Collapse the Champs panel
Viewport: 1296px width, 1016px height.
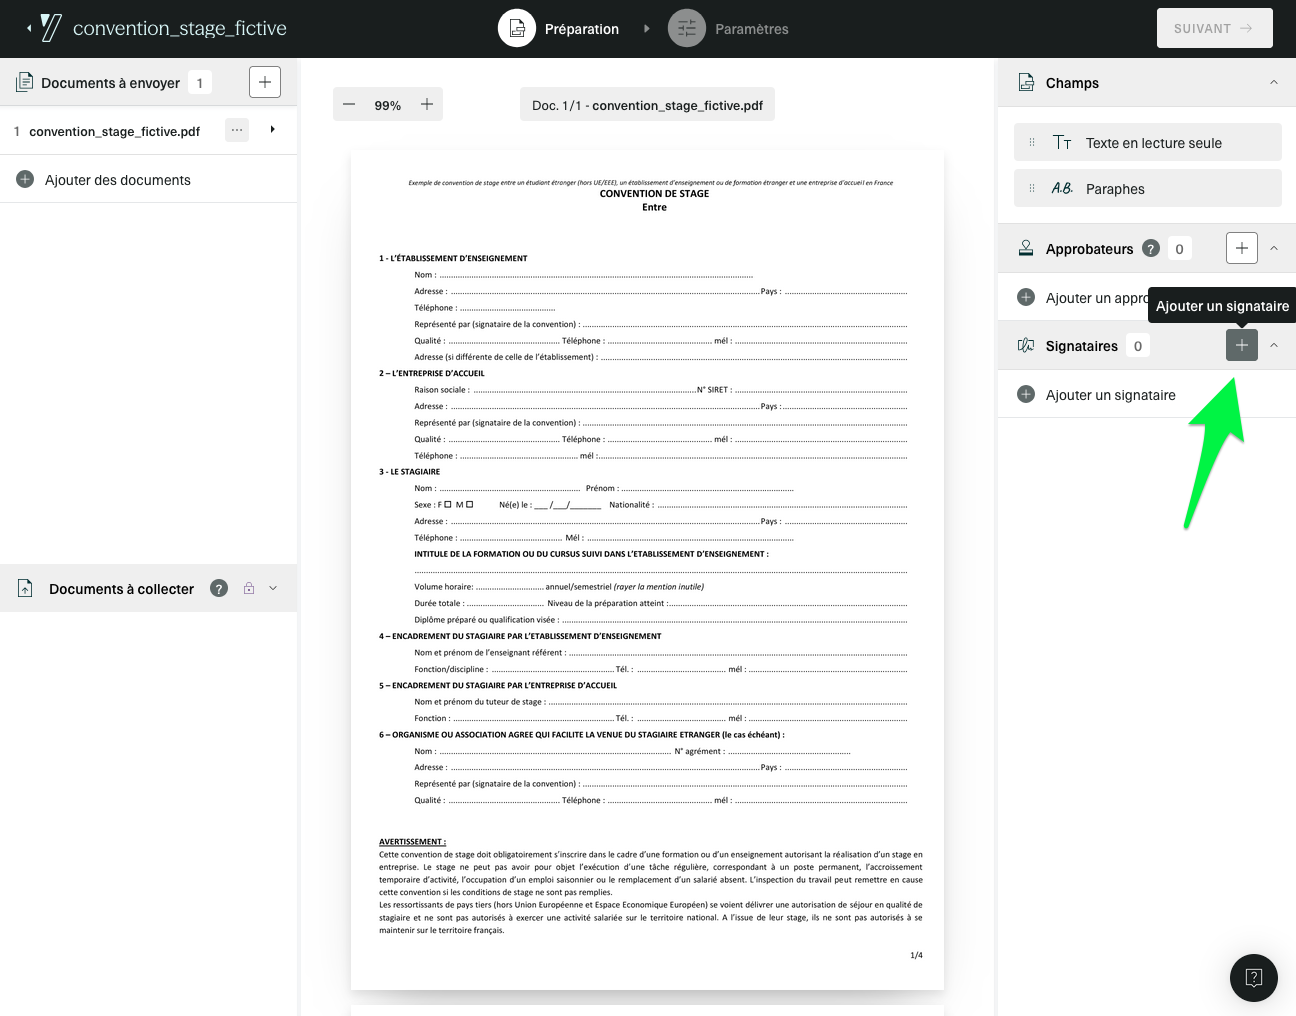point(1273,82)
